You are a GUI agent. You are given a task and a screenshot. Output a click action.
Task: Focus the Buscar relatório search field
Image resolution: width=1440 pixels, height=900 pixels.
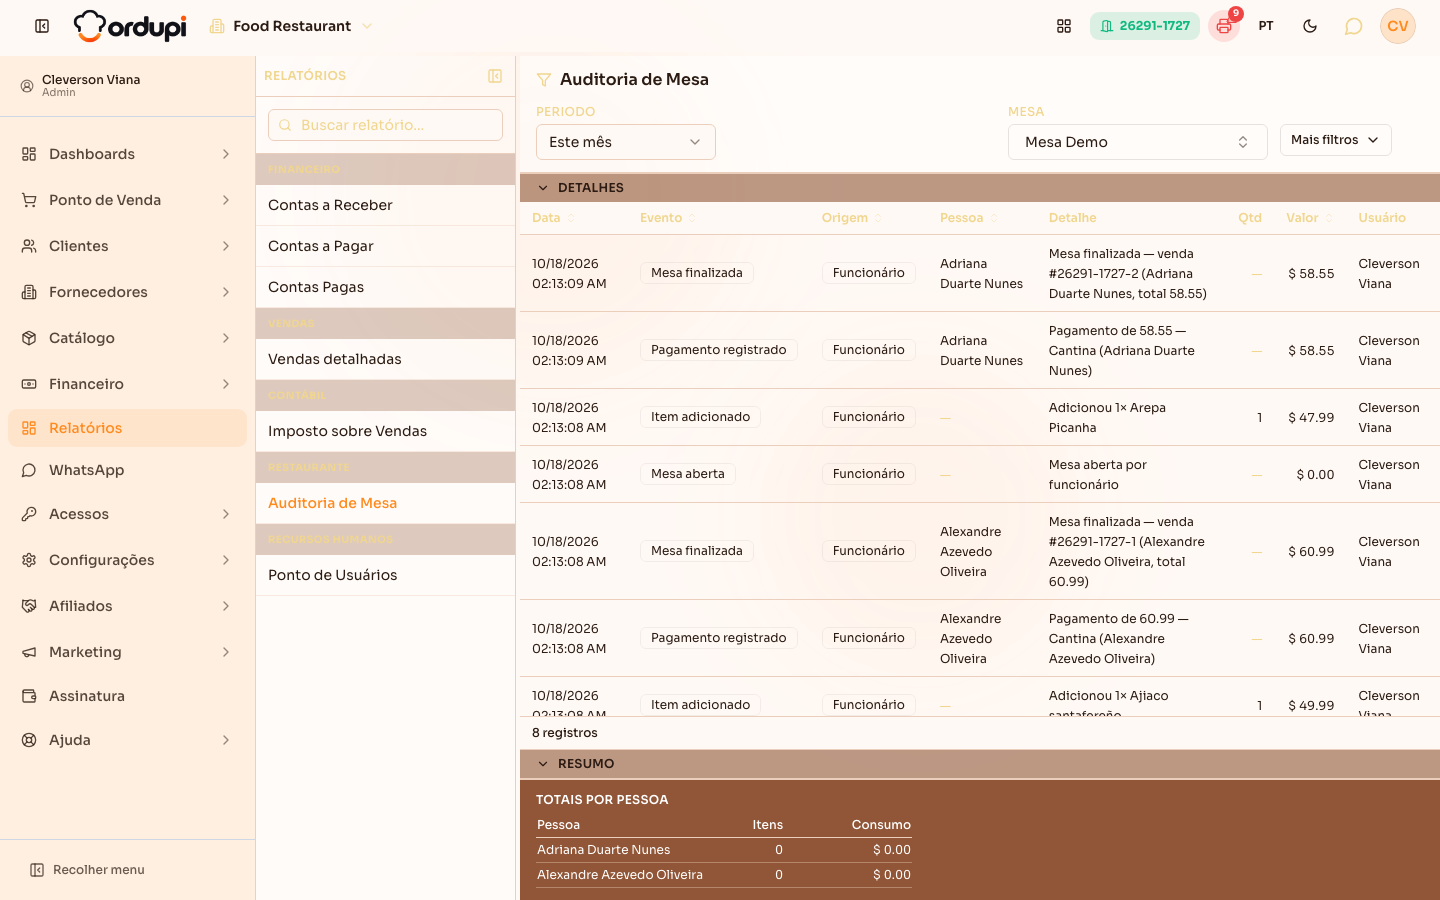click(385, 125)
